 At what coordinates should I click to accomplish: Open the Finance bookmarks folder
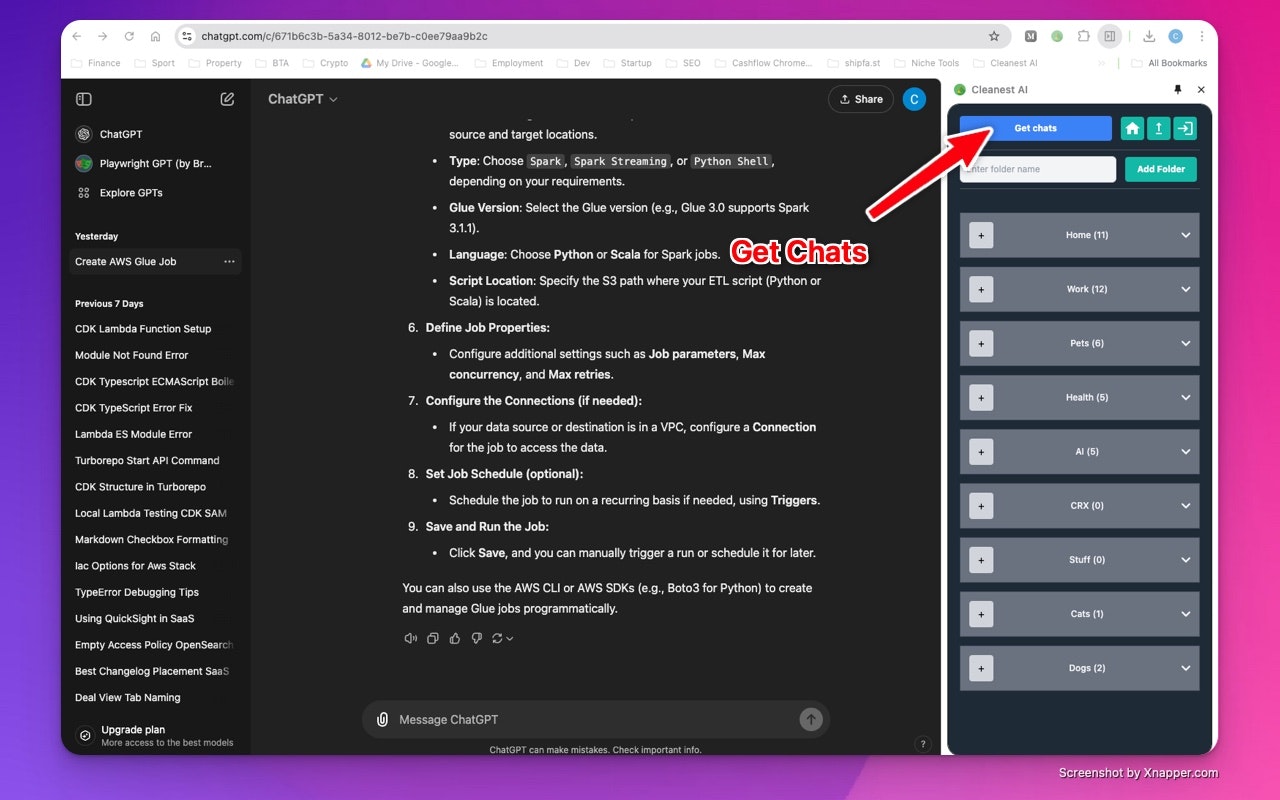coord(96,63)
